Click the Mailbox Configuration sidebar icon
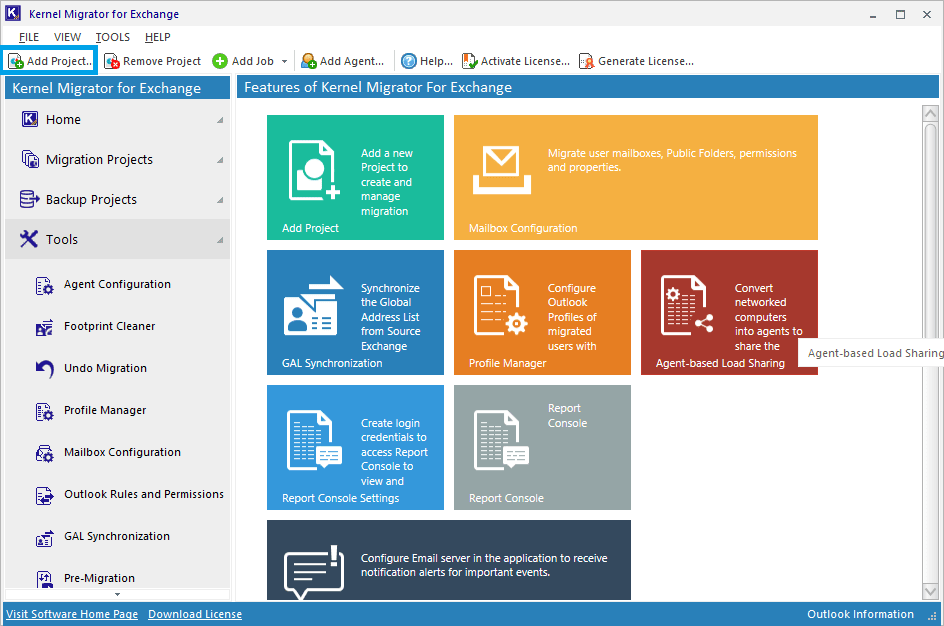This screenshot has height=626, width=944. [44, 453]
